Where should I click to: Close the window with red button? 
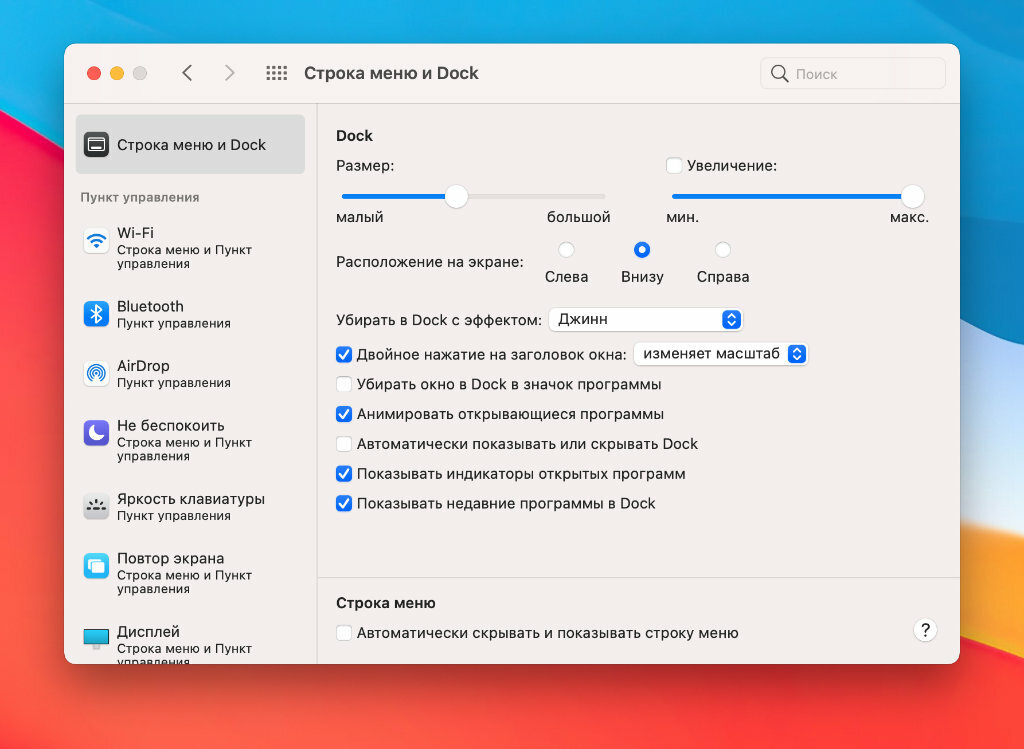94,73
